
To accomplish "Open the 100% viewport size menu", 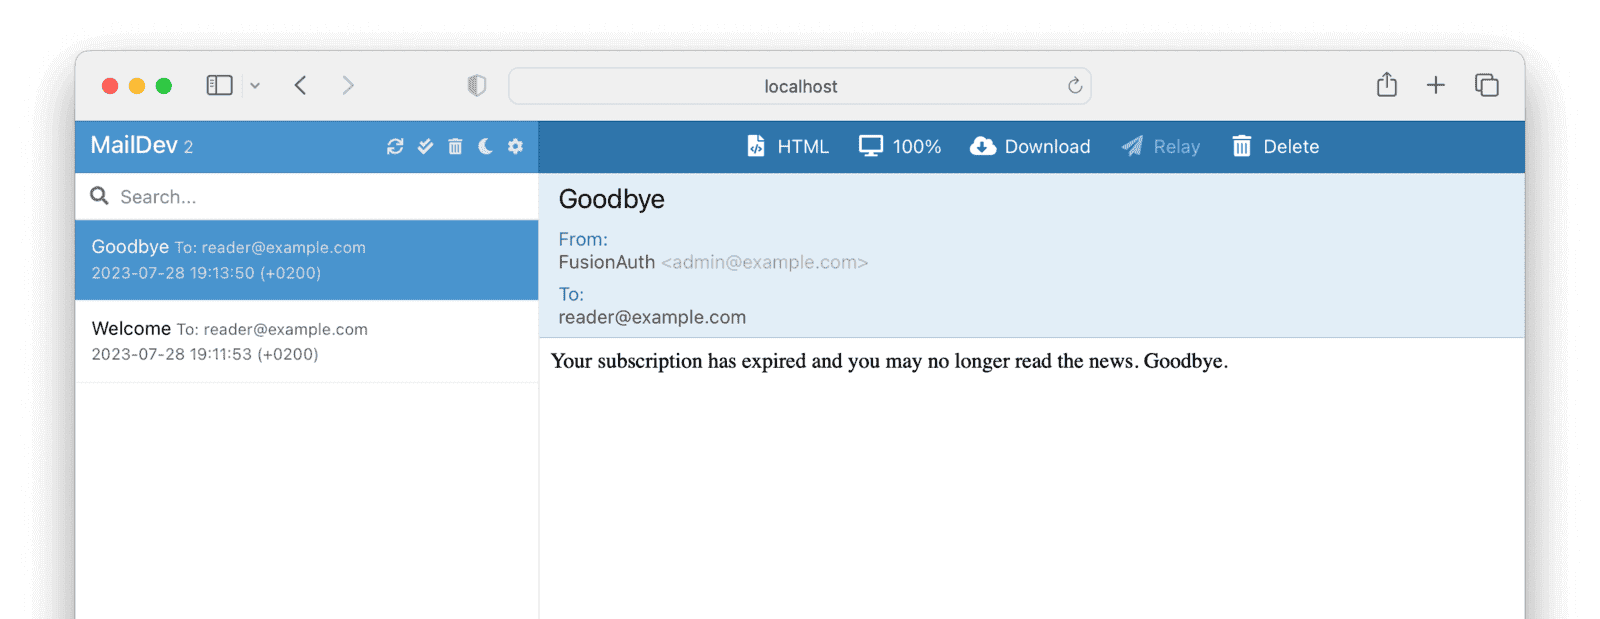I will click(x=900, y=147).
